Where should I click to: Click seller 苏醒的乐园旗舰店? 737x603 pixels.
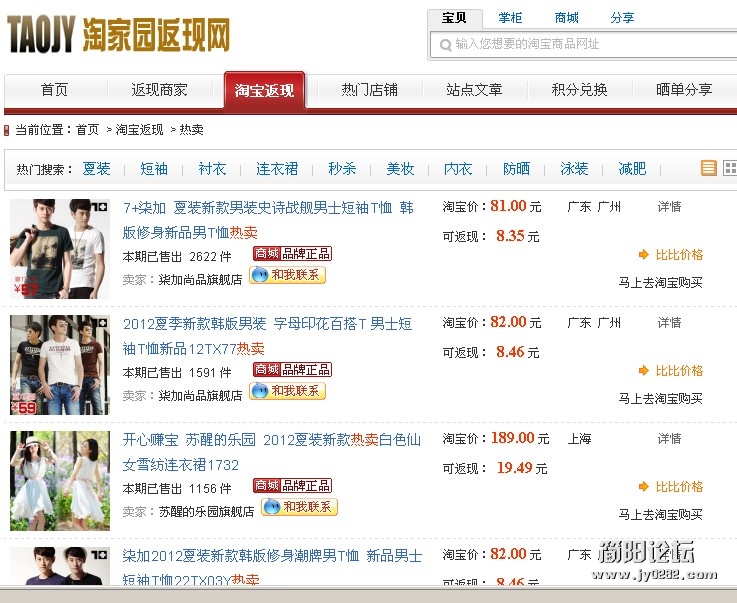(206, 512)
